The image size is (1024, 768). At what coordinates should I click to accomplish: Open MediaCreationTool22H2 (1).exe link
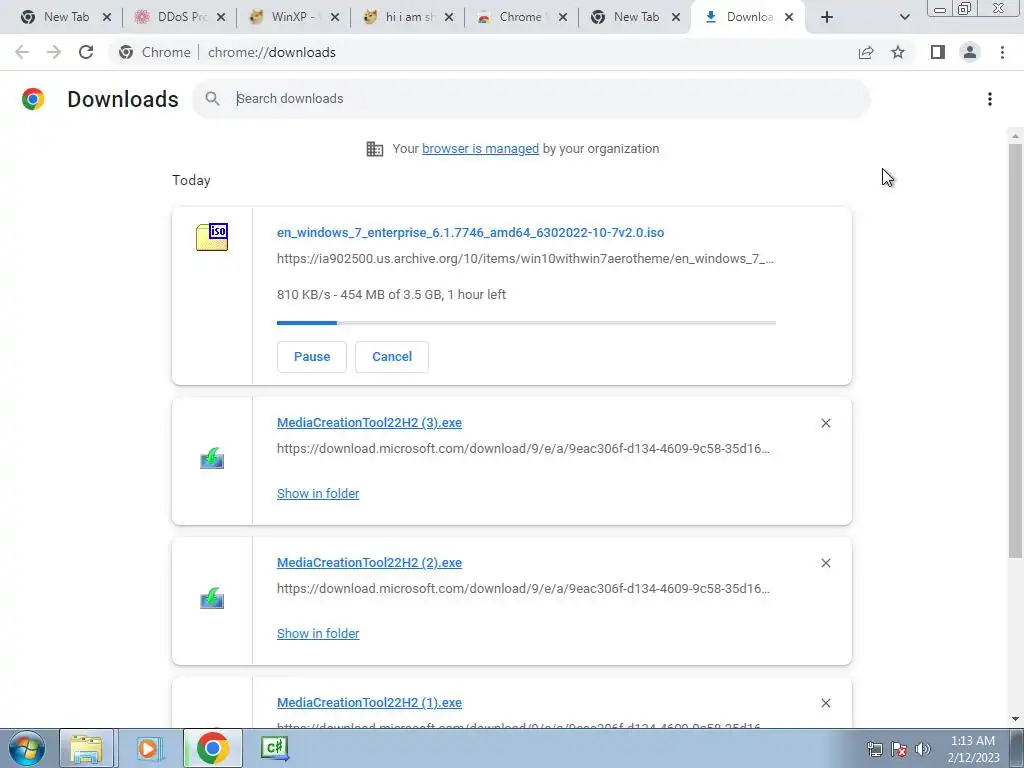coord(369,703)
